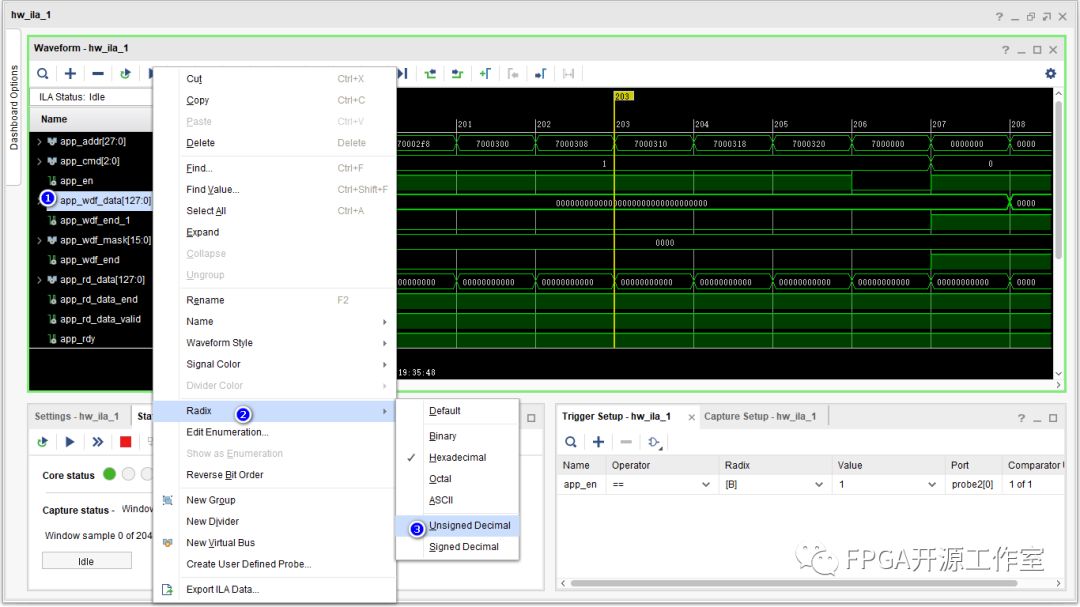Open the Value dropdown for app_en
1080x607 pixels.
pyautogui.click(x=932, y=484)
